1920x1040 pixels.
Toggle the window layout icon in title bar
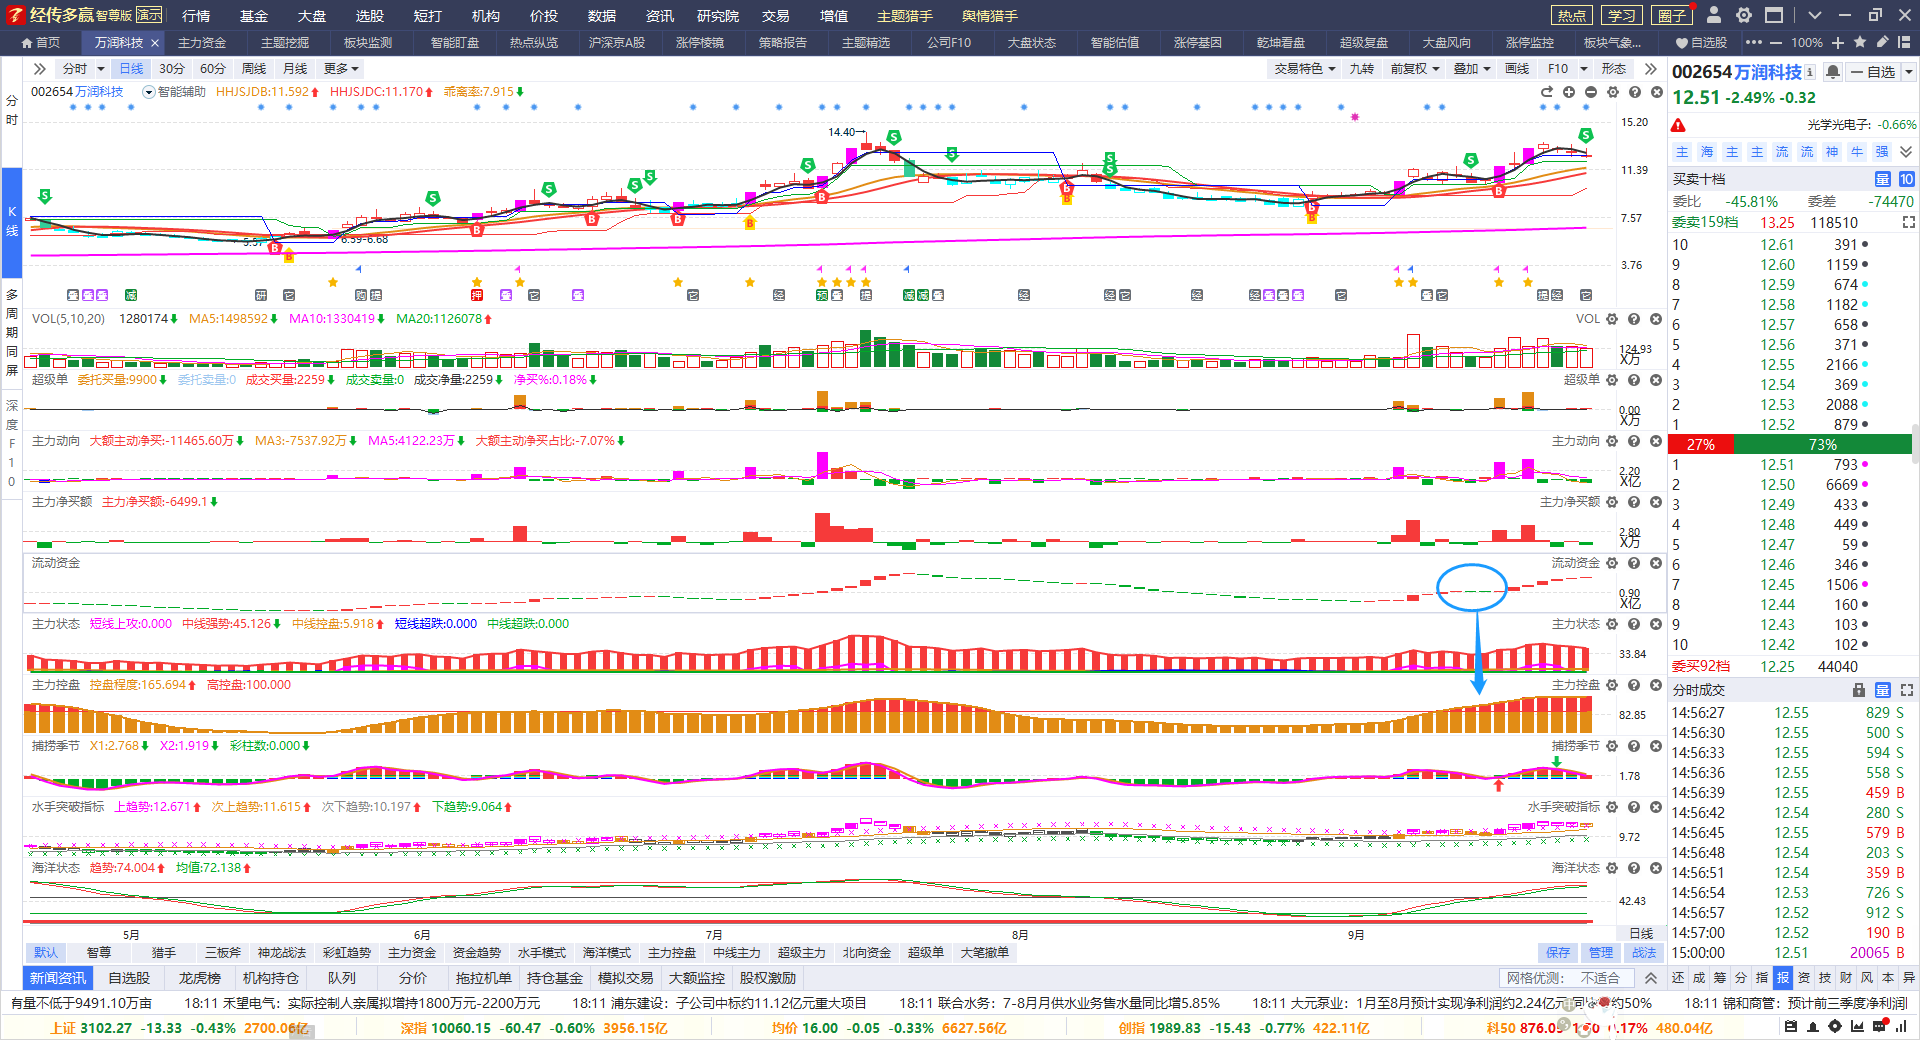click(1774, 15)
